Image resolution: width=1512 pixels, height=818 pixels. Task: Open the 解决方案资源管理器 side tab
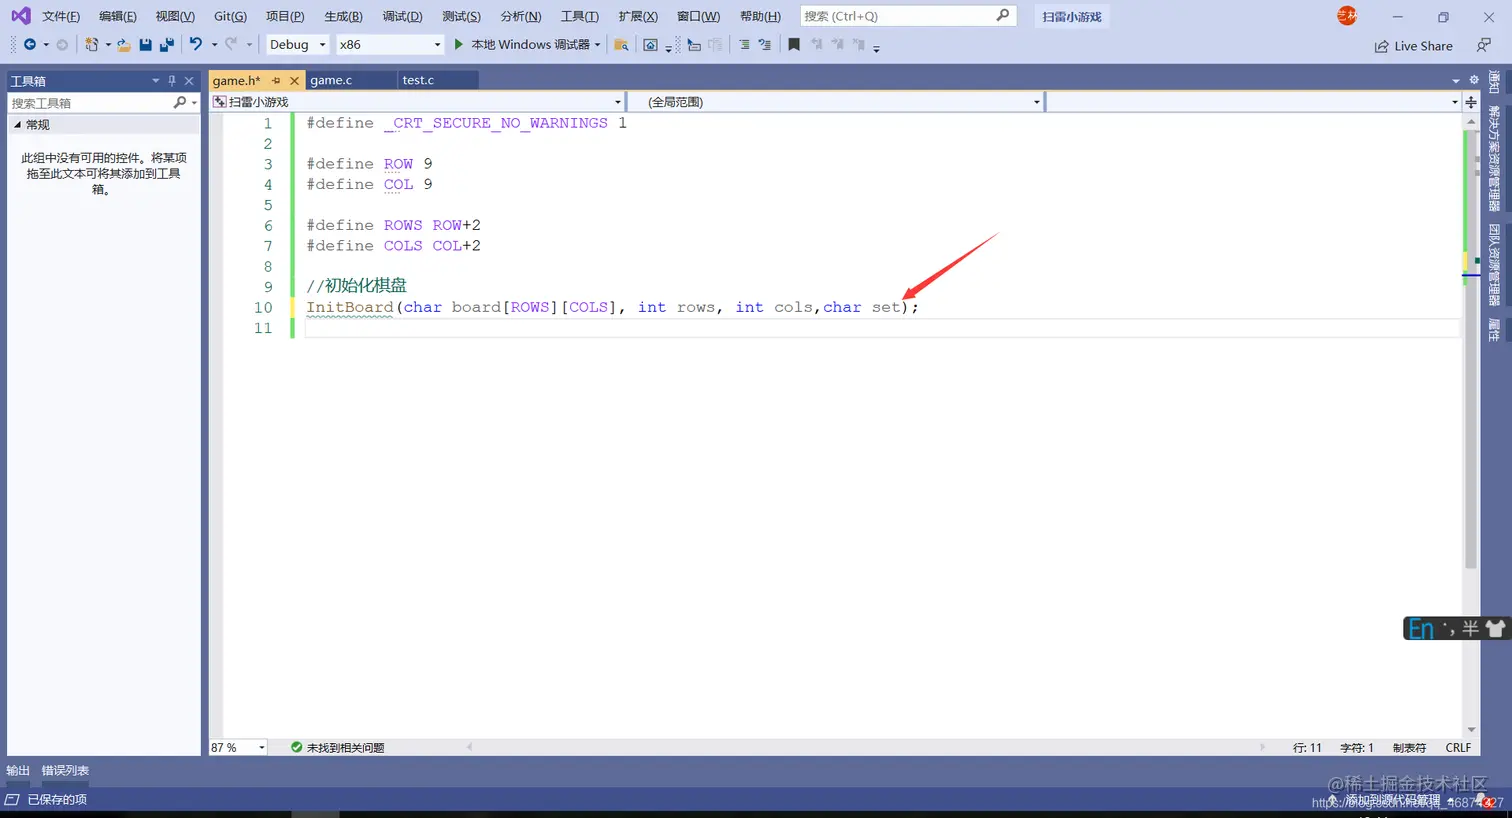1494,158
